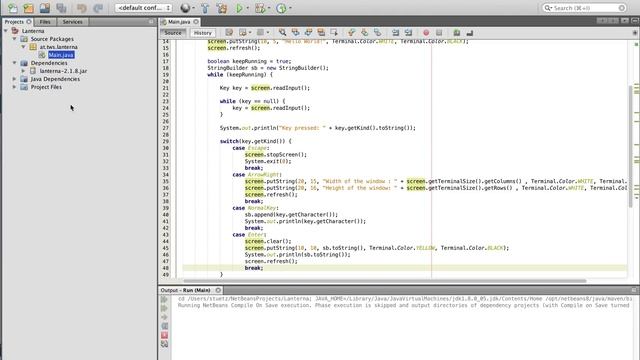Expand the lanterna-2.1.8.jar node

coord(23,71)
